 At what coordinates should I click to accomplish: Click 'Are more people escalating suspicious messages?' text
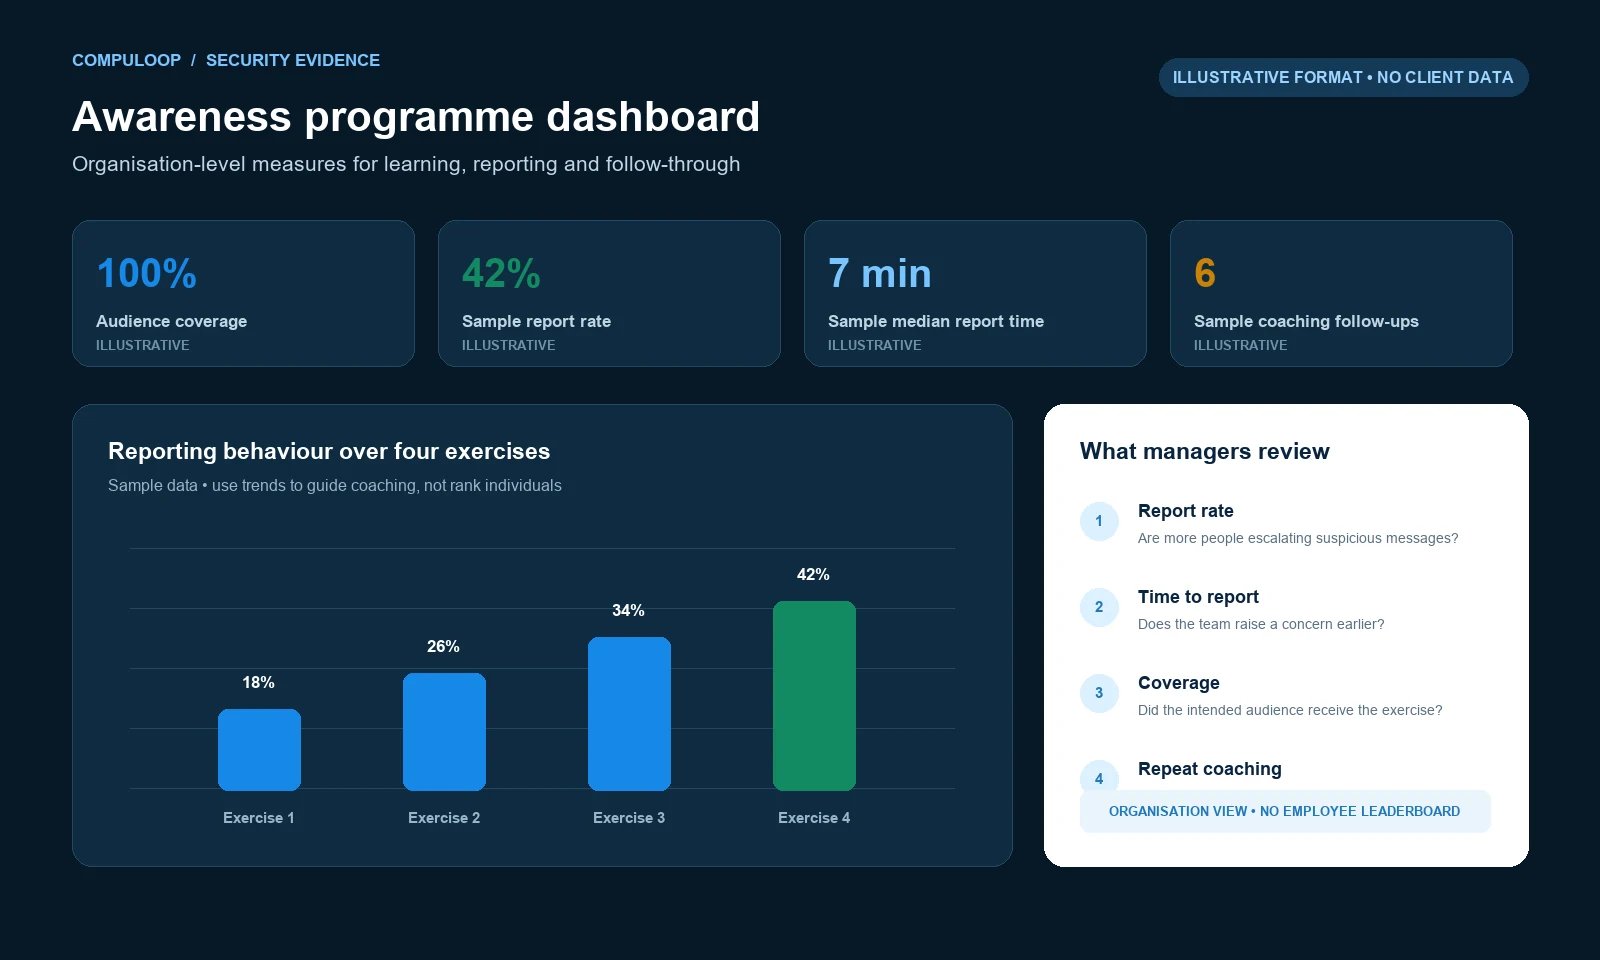[1298, 538]
